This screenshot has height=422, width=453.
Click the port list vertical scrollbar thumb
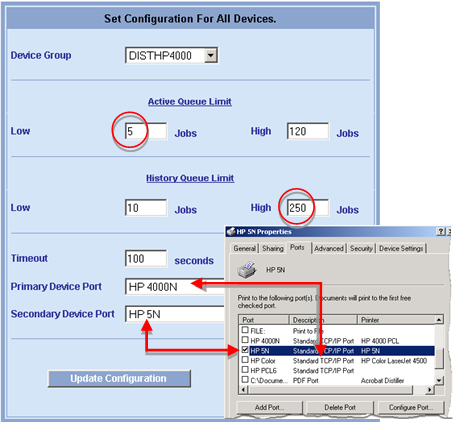439,358
